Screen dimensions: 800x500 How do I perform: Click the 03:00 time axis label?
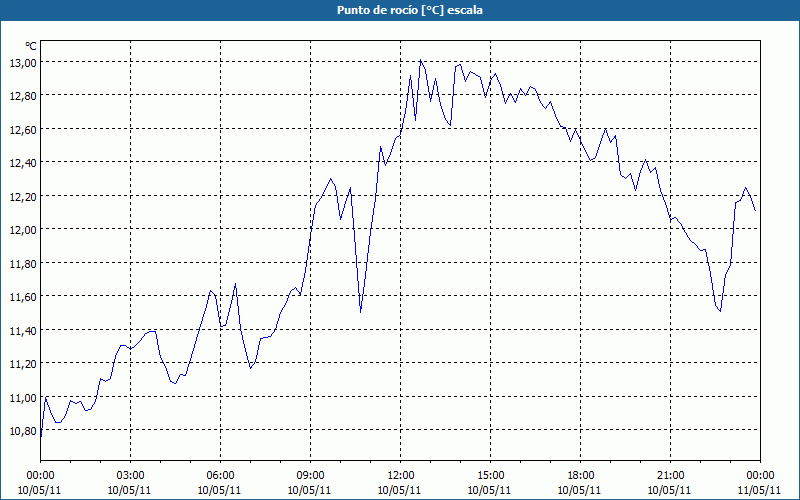(x=130, y=476)
